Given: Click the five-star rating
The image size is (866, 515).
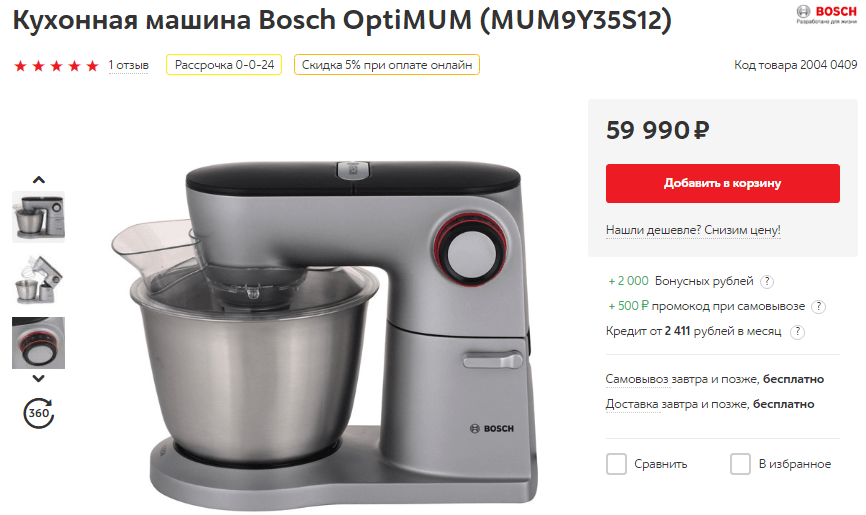Looking at the screenshot, I should pos(56,66).
